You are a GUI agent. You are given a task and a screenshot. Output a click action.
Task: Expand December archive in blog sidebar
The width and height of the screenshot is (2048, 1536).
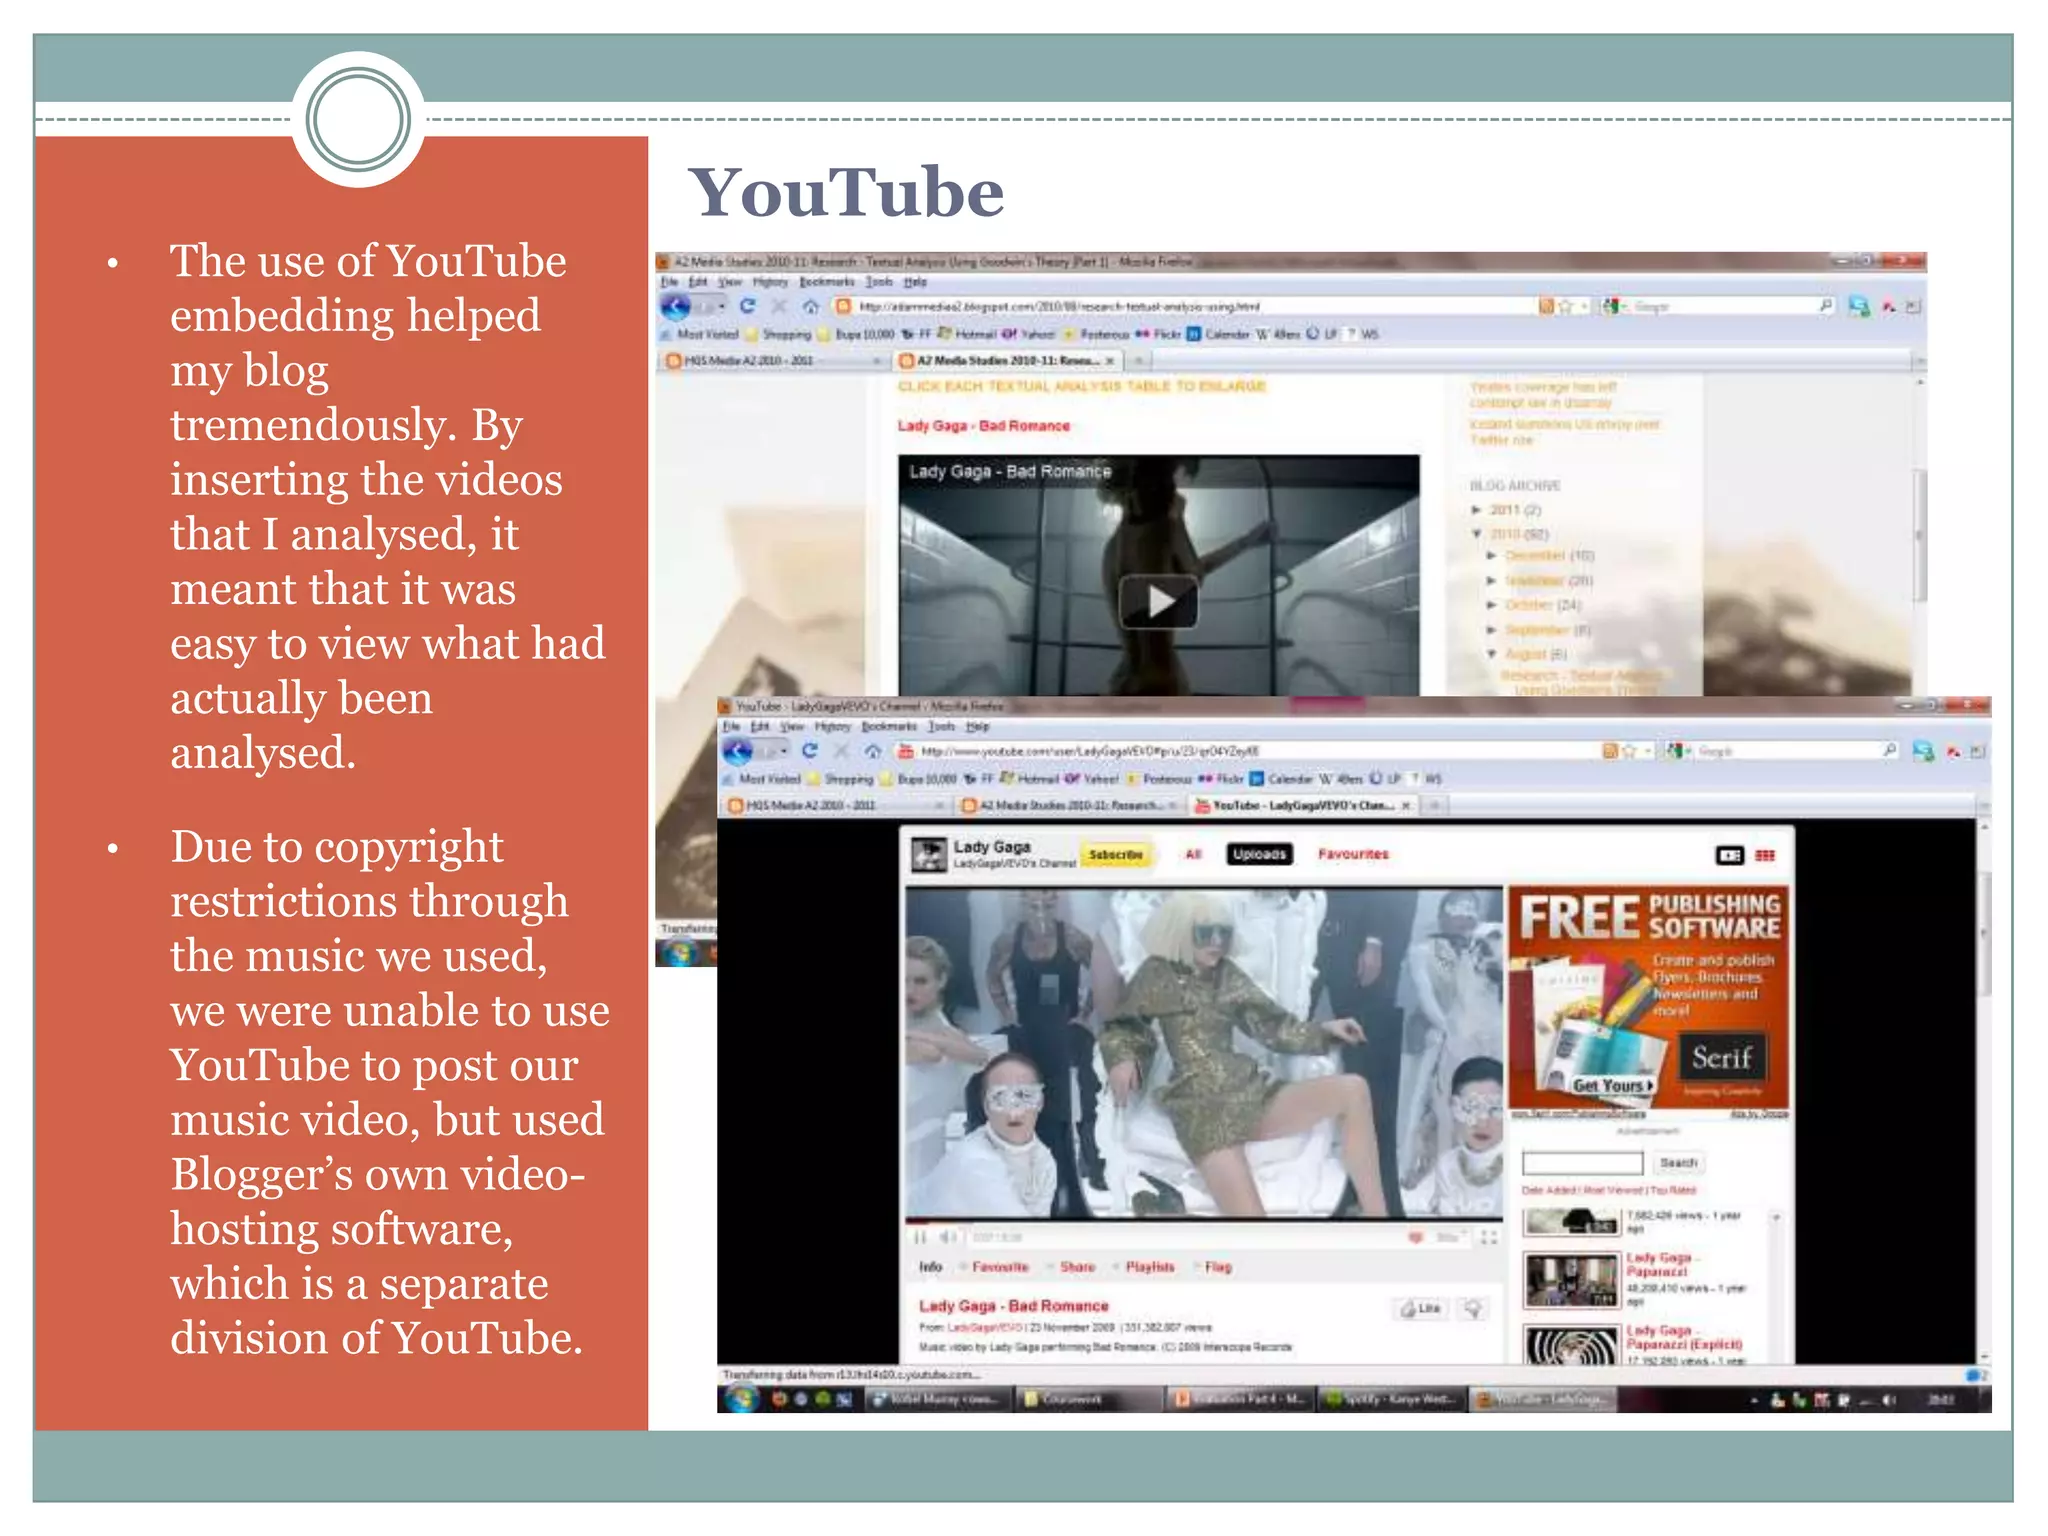click(x=1491, y=555)
